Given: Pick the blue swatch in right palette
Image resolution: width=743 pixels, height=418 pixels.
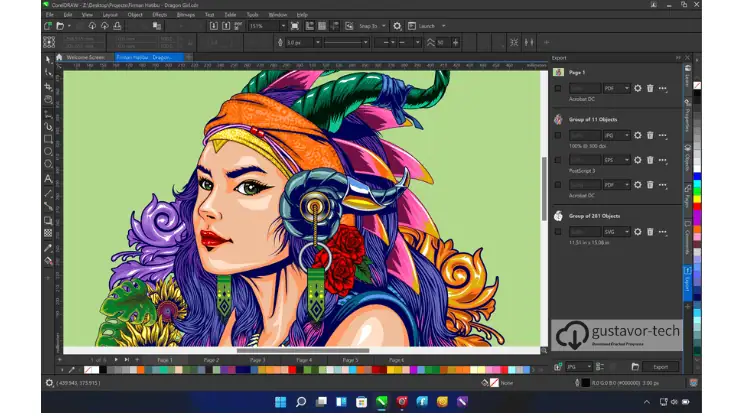Looking at the screenshot, I should pyautogui.click(x=698, y=176).
